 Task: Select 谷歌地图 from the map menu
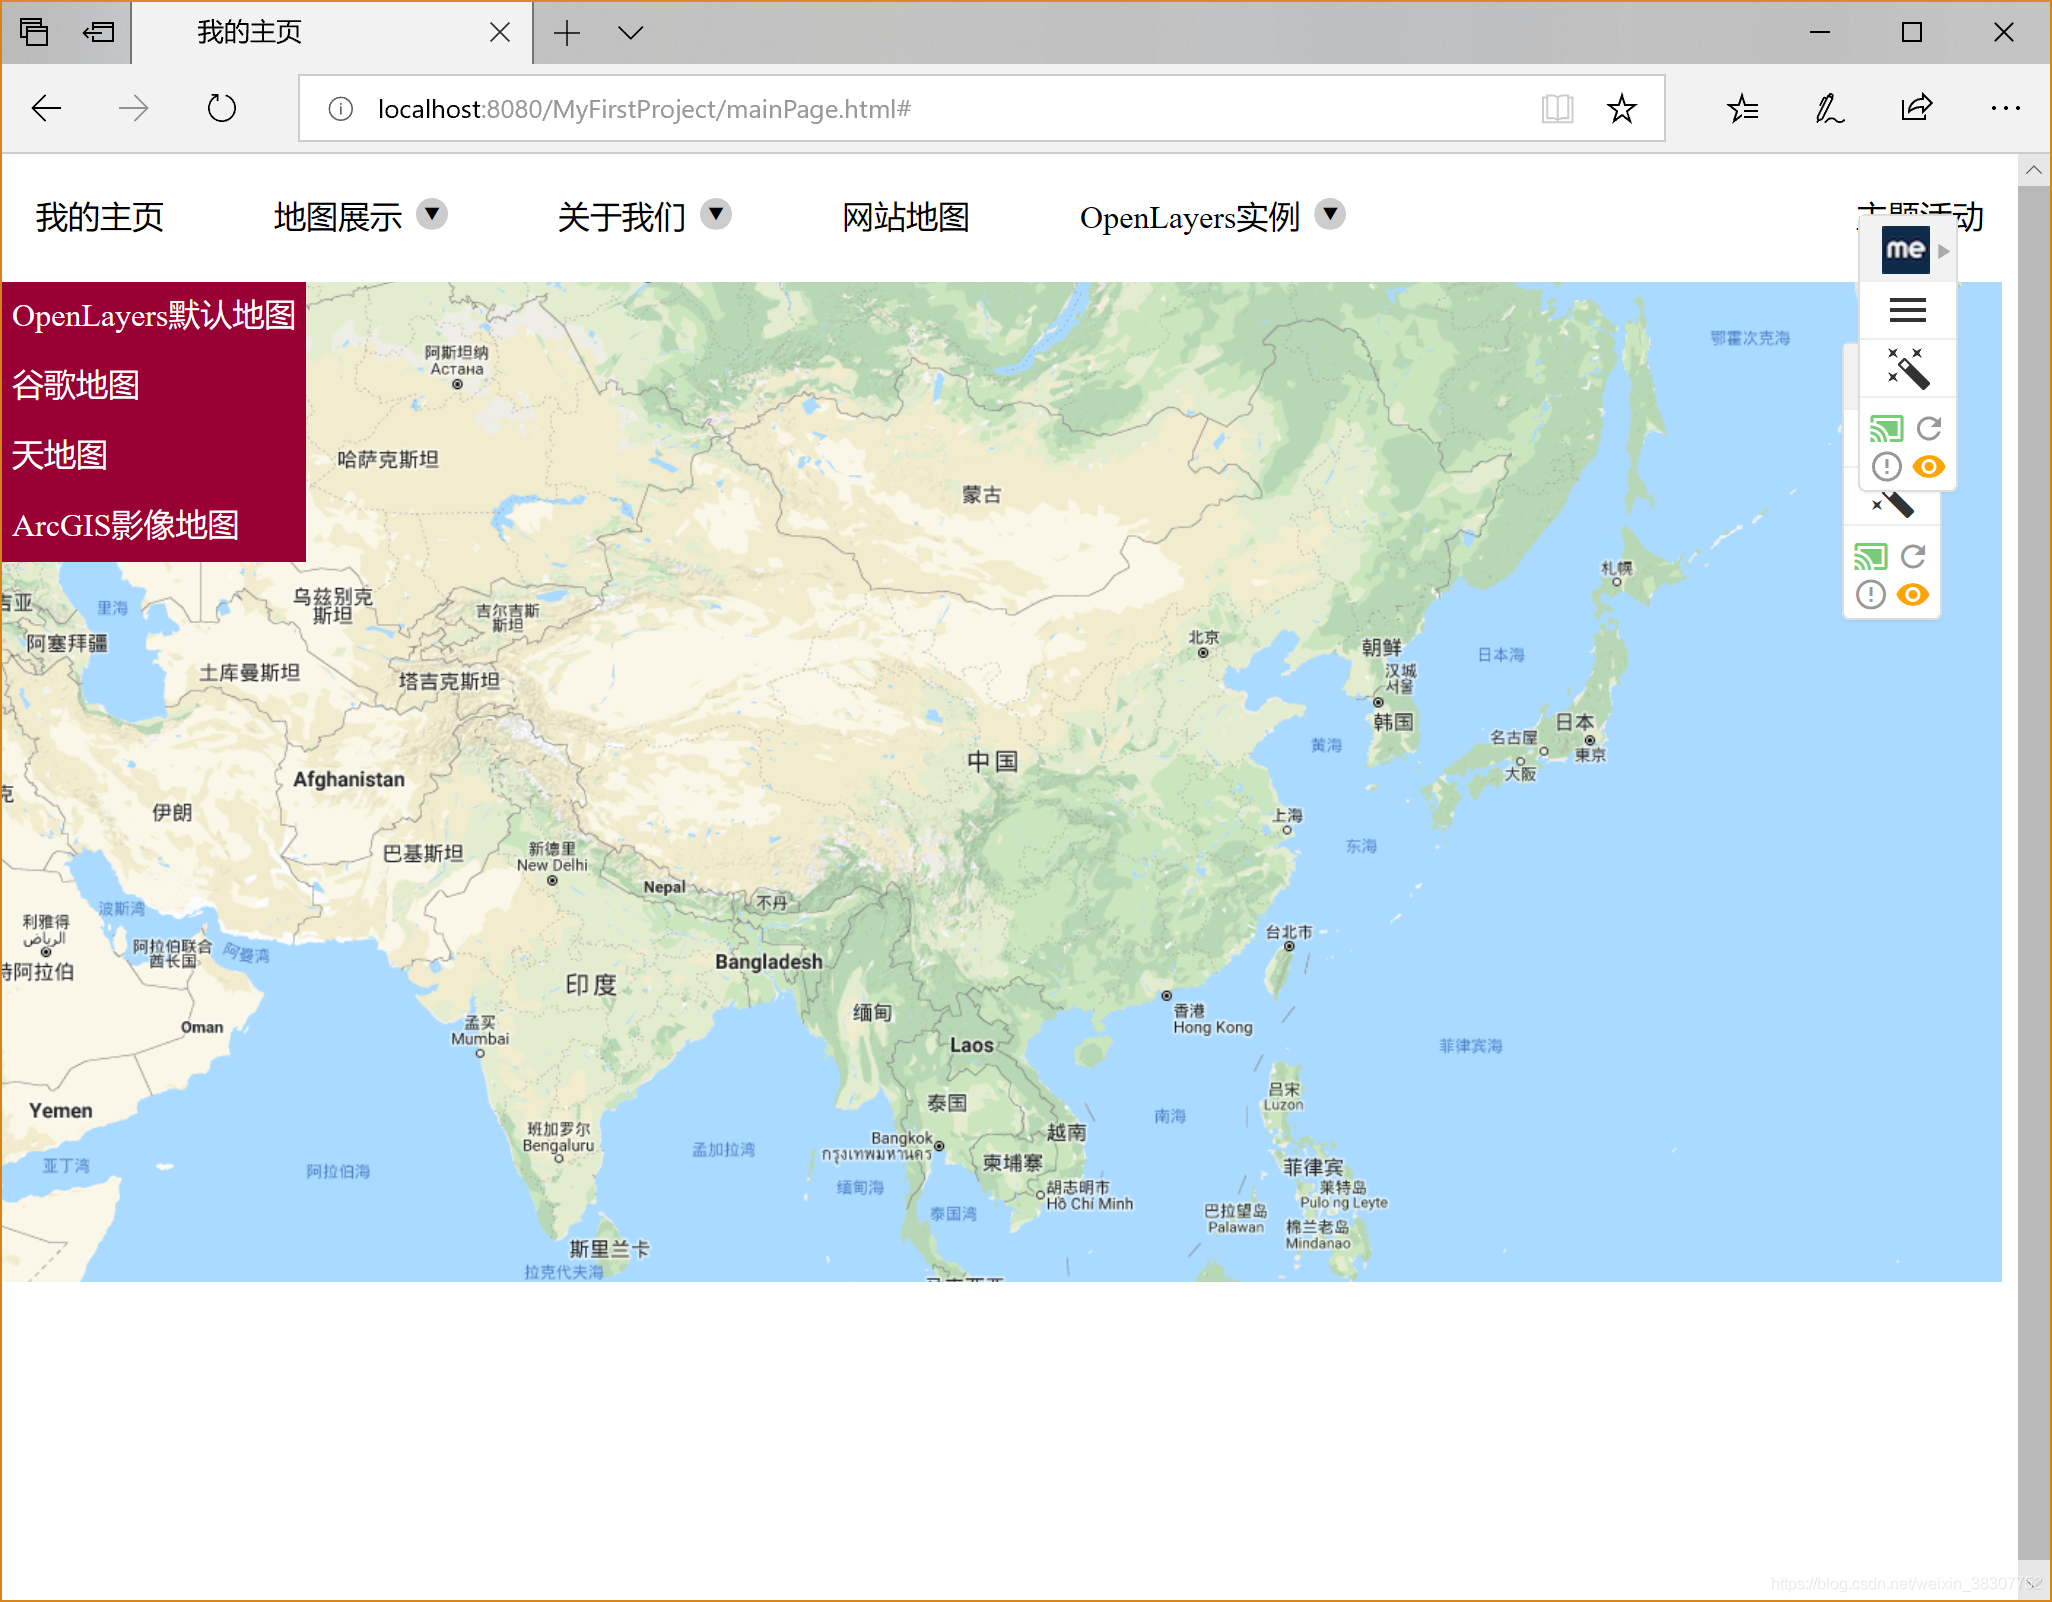[76, 385]
